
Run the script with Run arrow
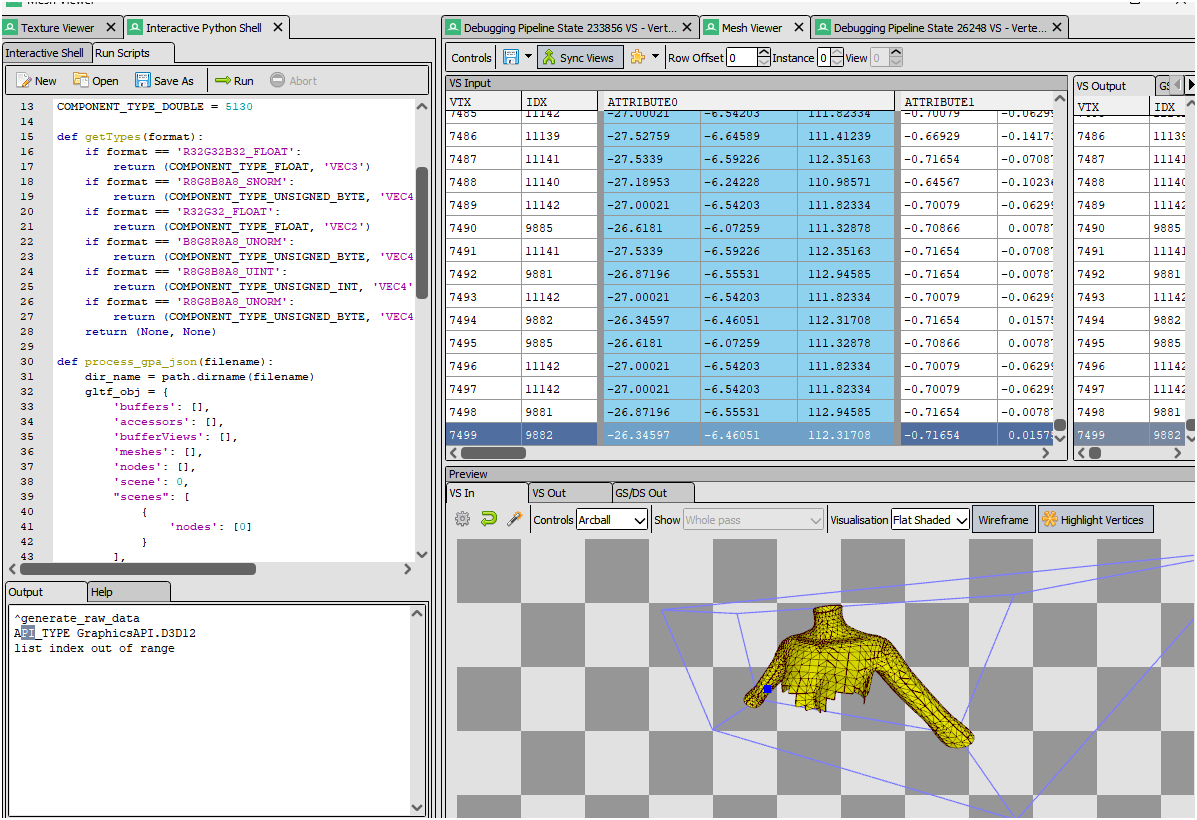pos(223,80)
